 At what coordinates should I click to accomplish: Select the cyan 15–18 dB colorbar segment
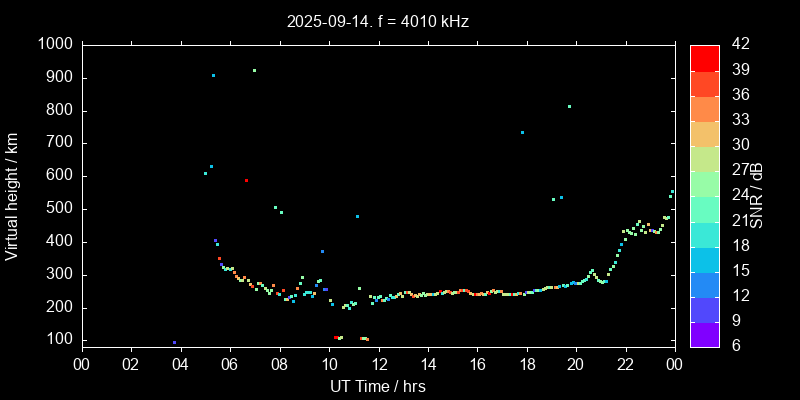[x=704, y=259]
